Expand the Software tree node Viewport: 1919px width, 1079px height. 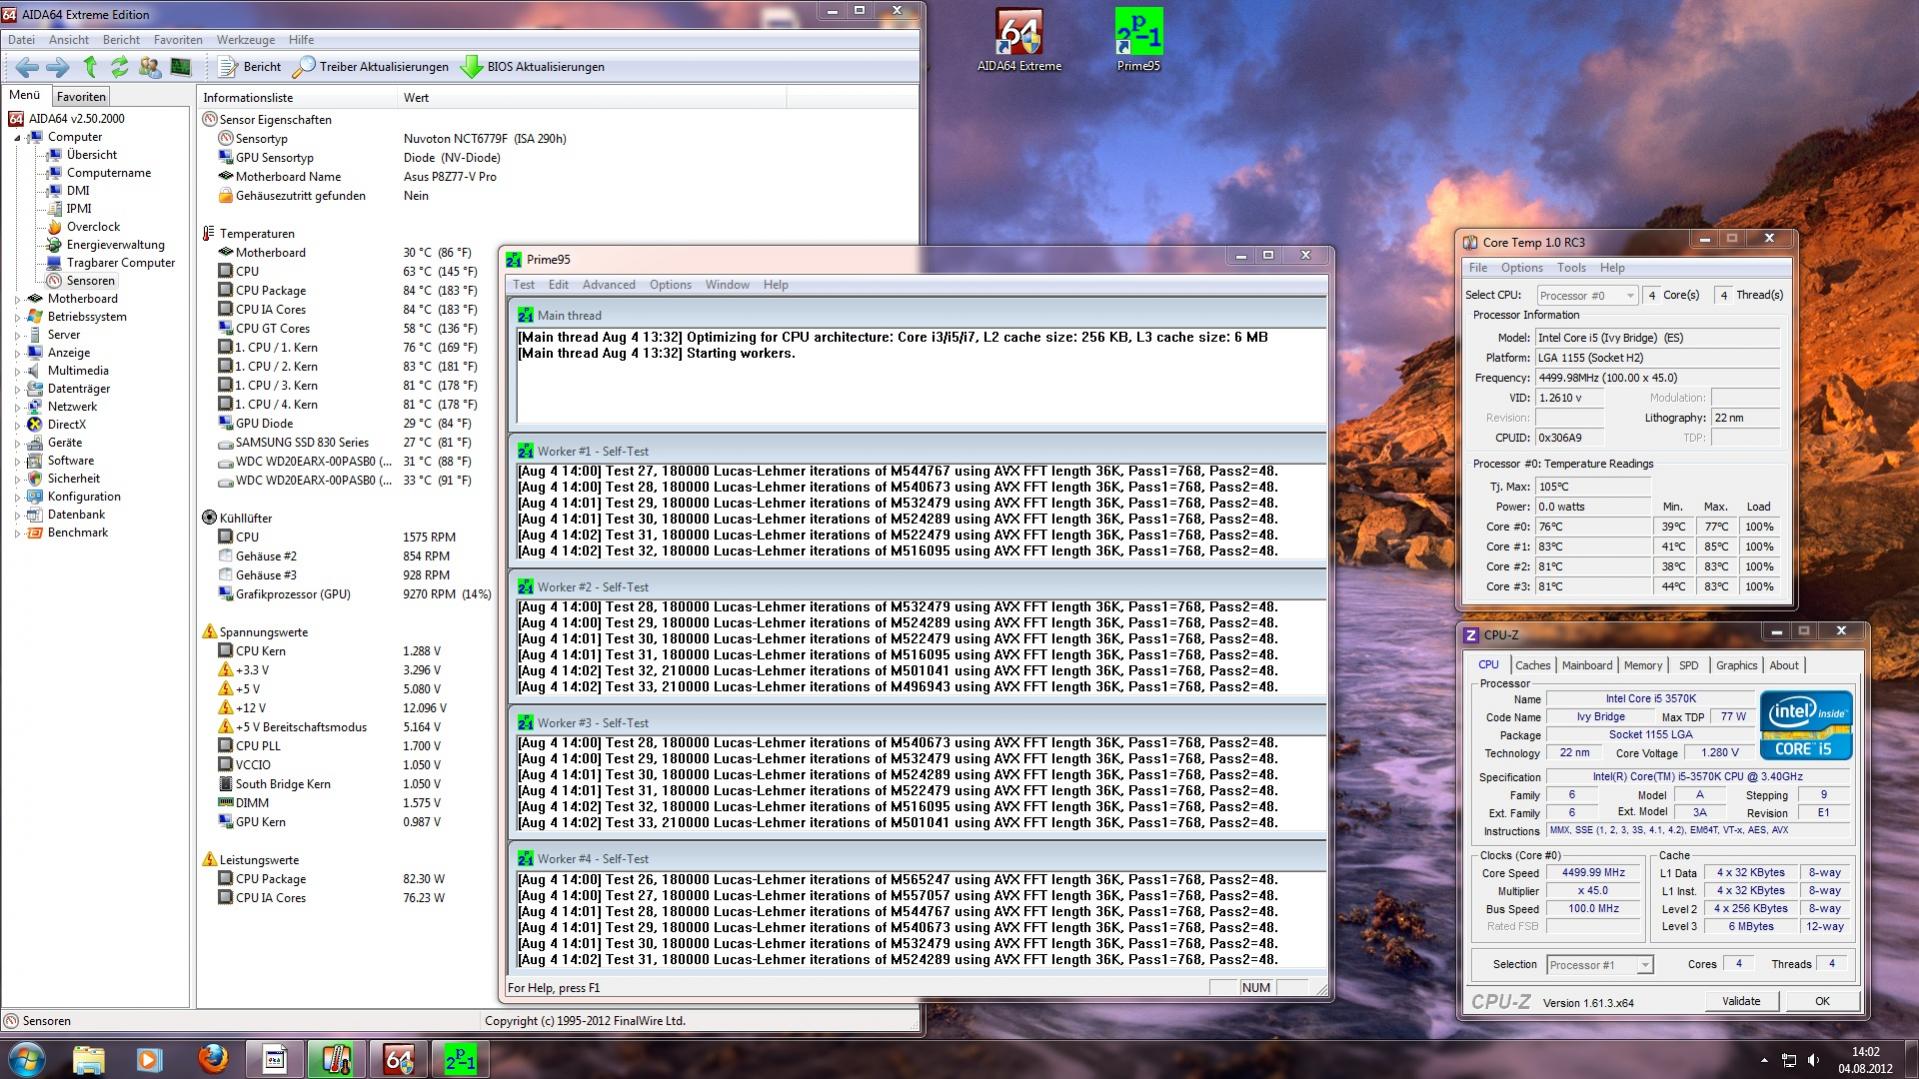[17, 461]
